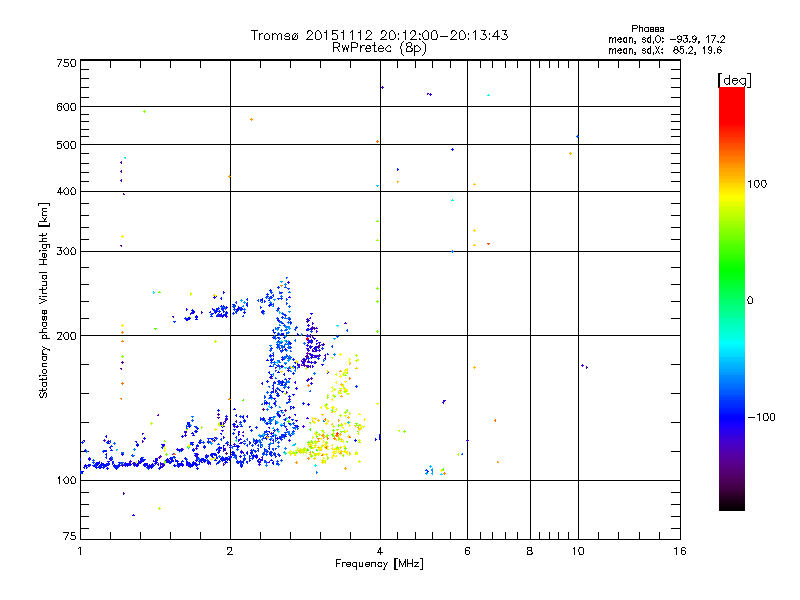Viewport: 800px width, 600px height.
Task: Click the 300 tick label on the height axis
Action: (x=66, y=252)
